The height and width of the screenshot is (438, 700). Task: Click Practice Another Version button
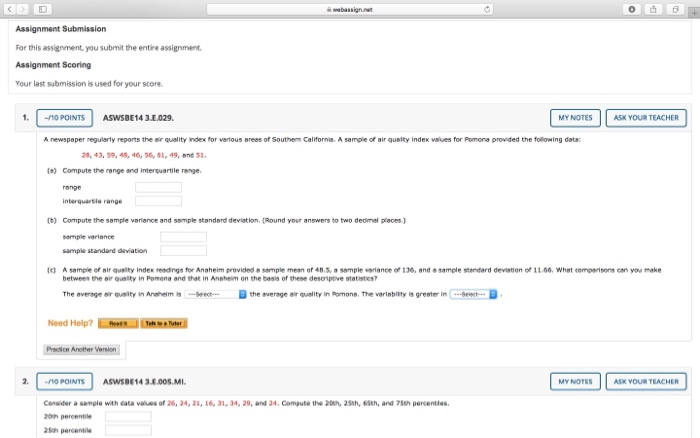coord(81,349)
